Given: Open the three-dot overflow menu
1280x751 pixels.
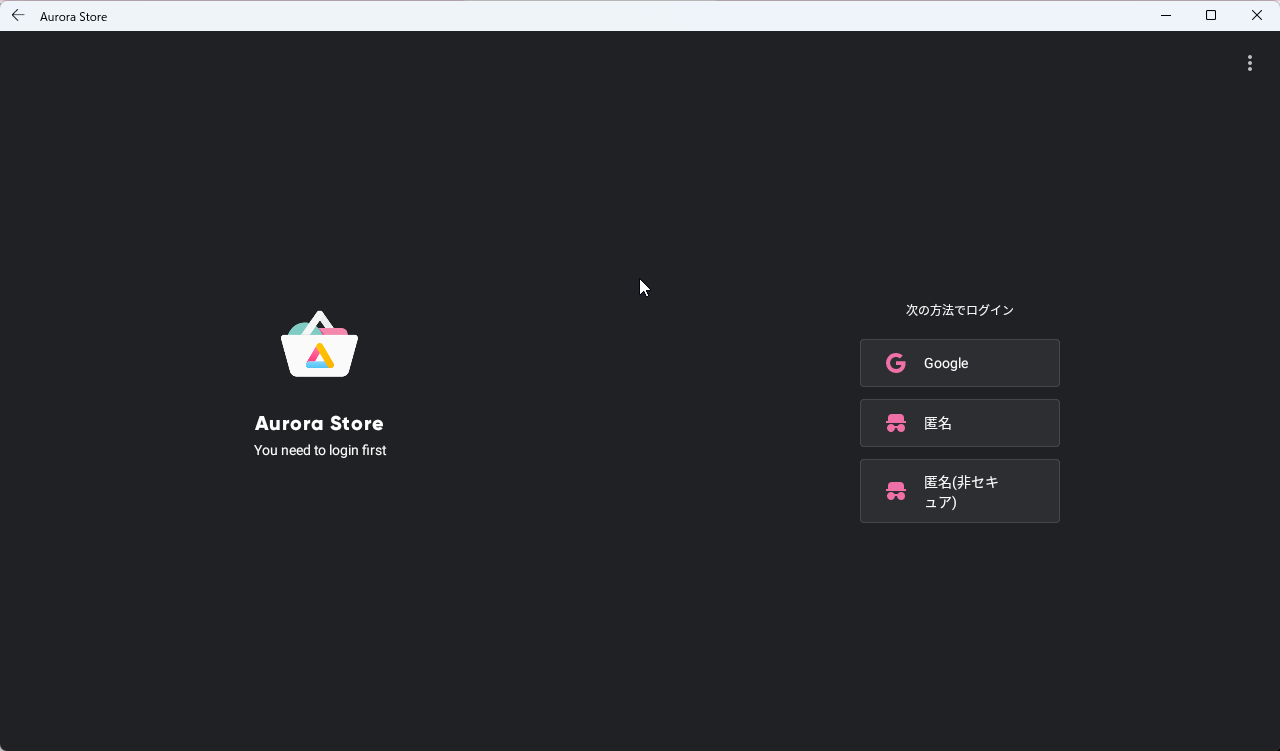Looking at the screenshot, I should [1249, 63].
